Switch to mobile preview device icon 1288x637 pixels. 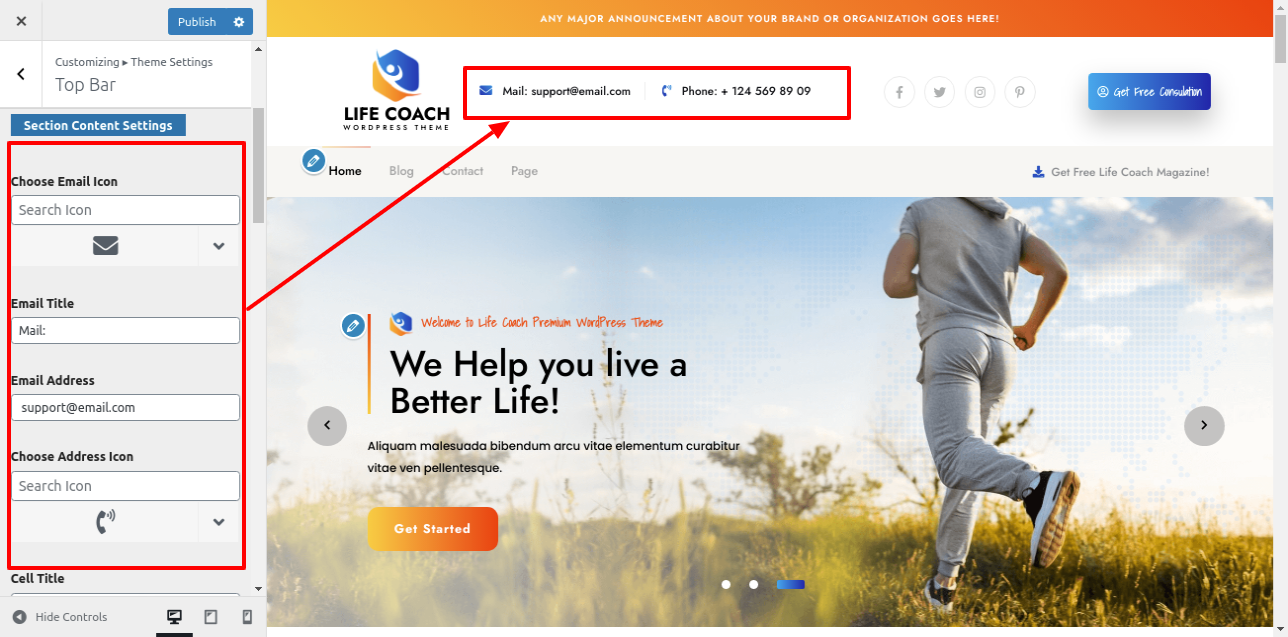(247, 617)
